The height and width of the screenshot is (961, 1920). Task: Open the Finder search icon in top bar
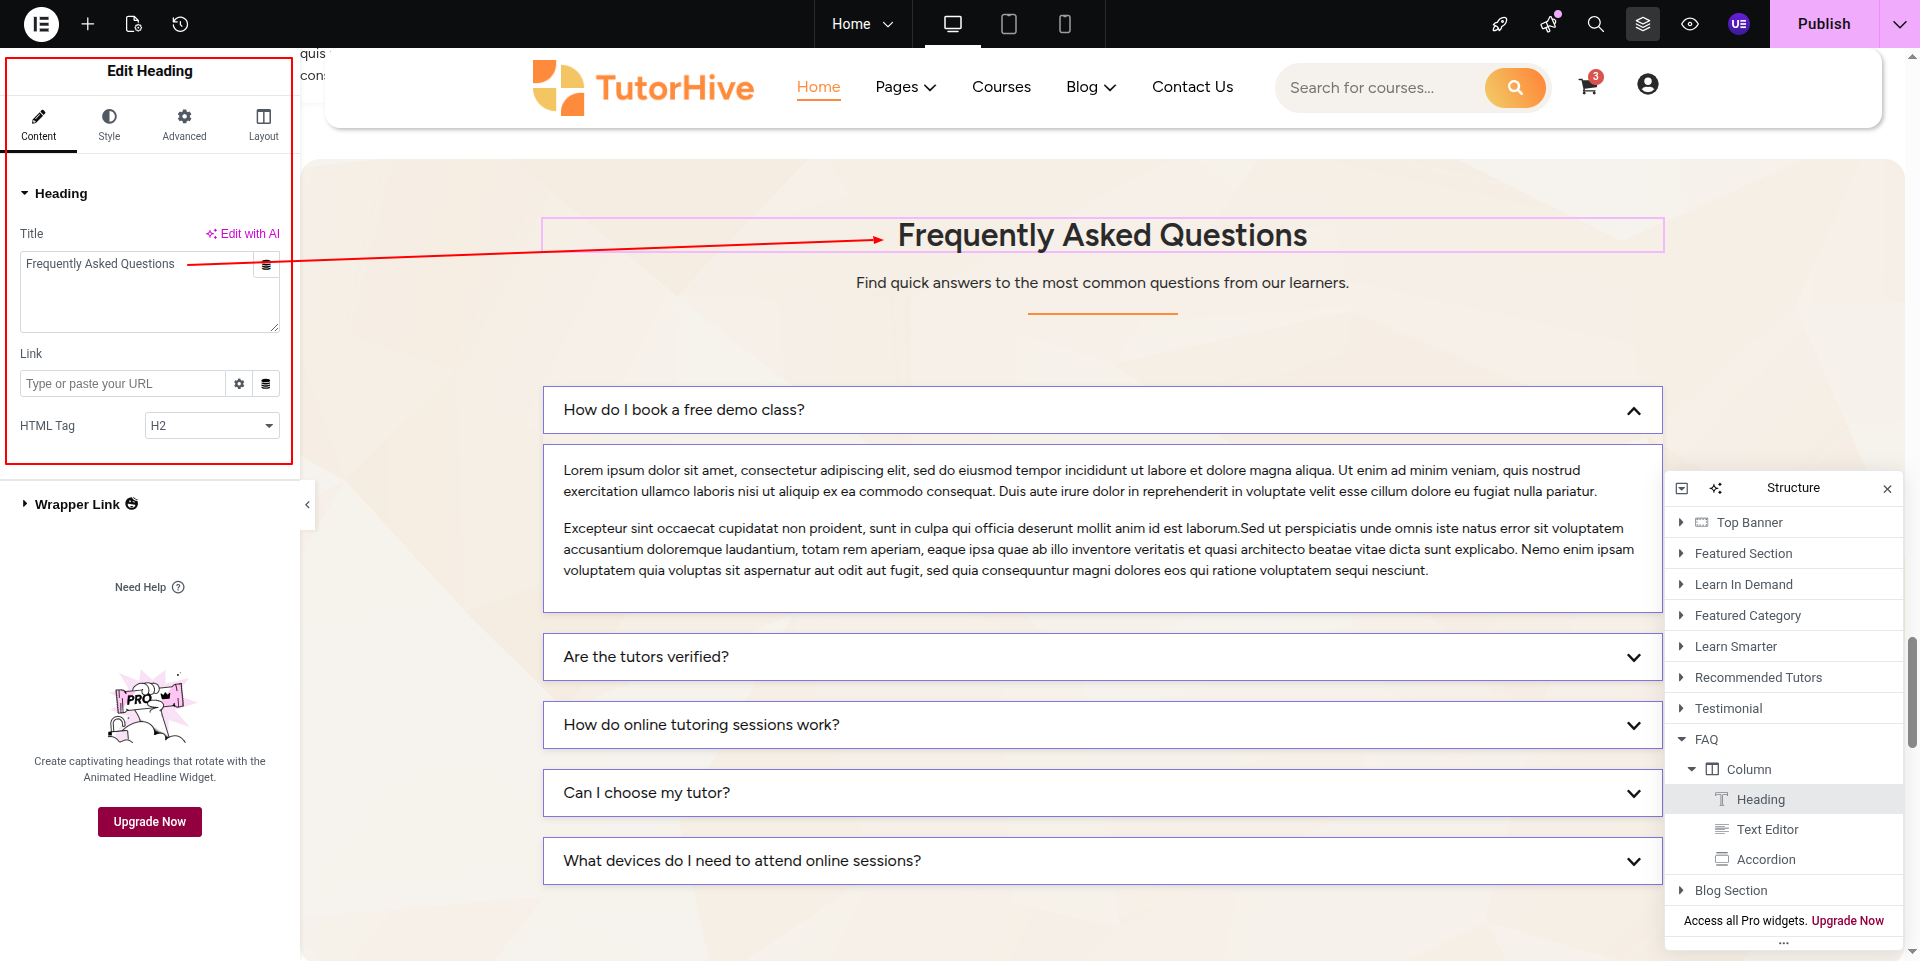click(1596, 24)
